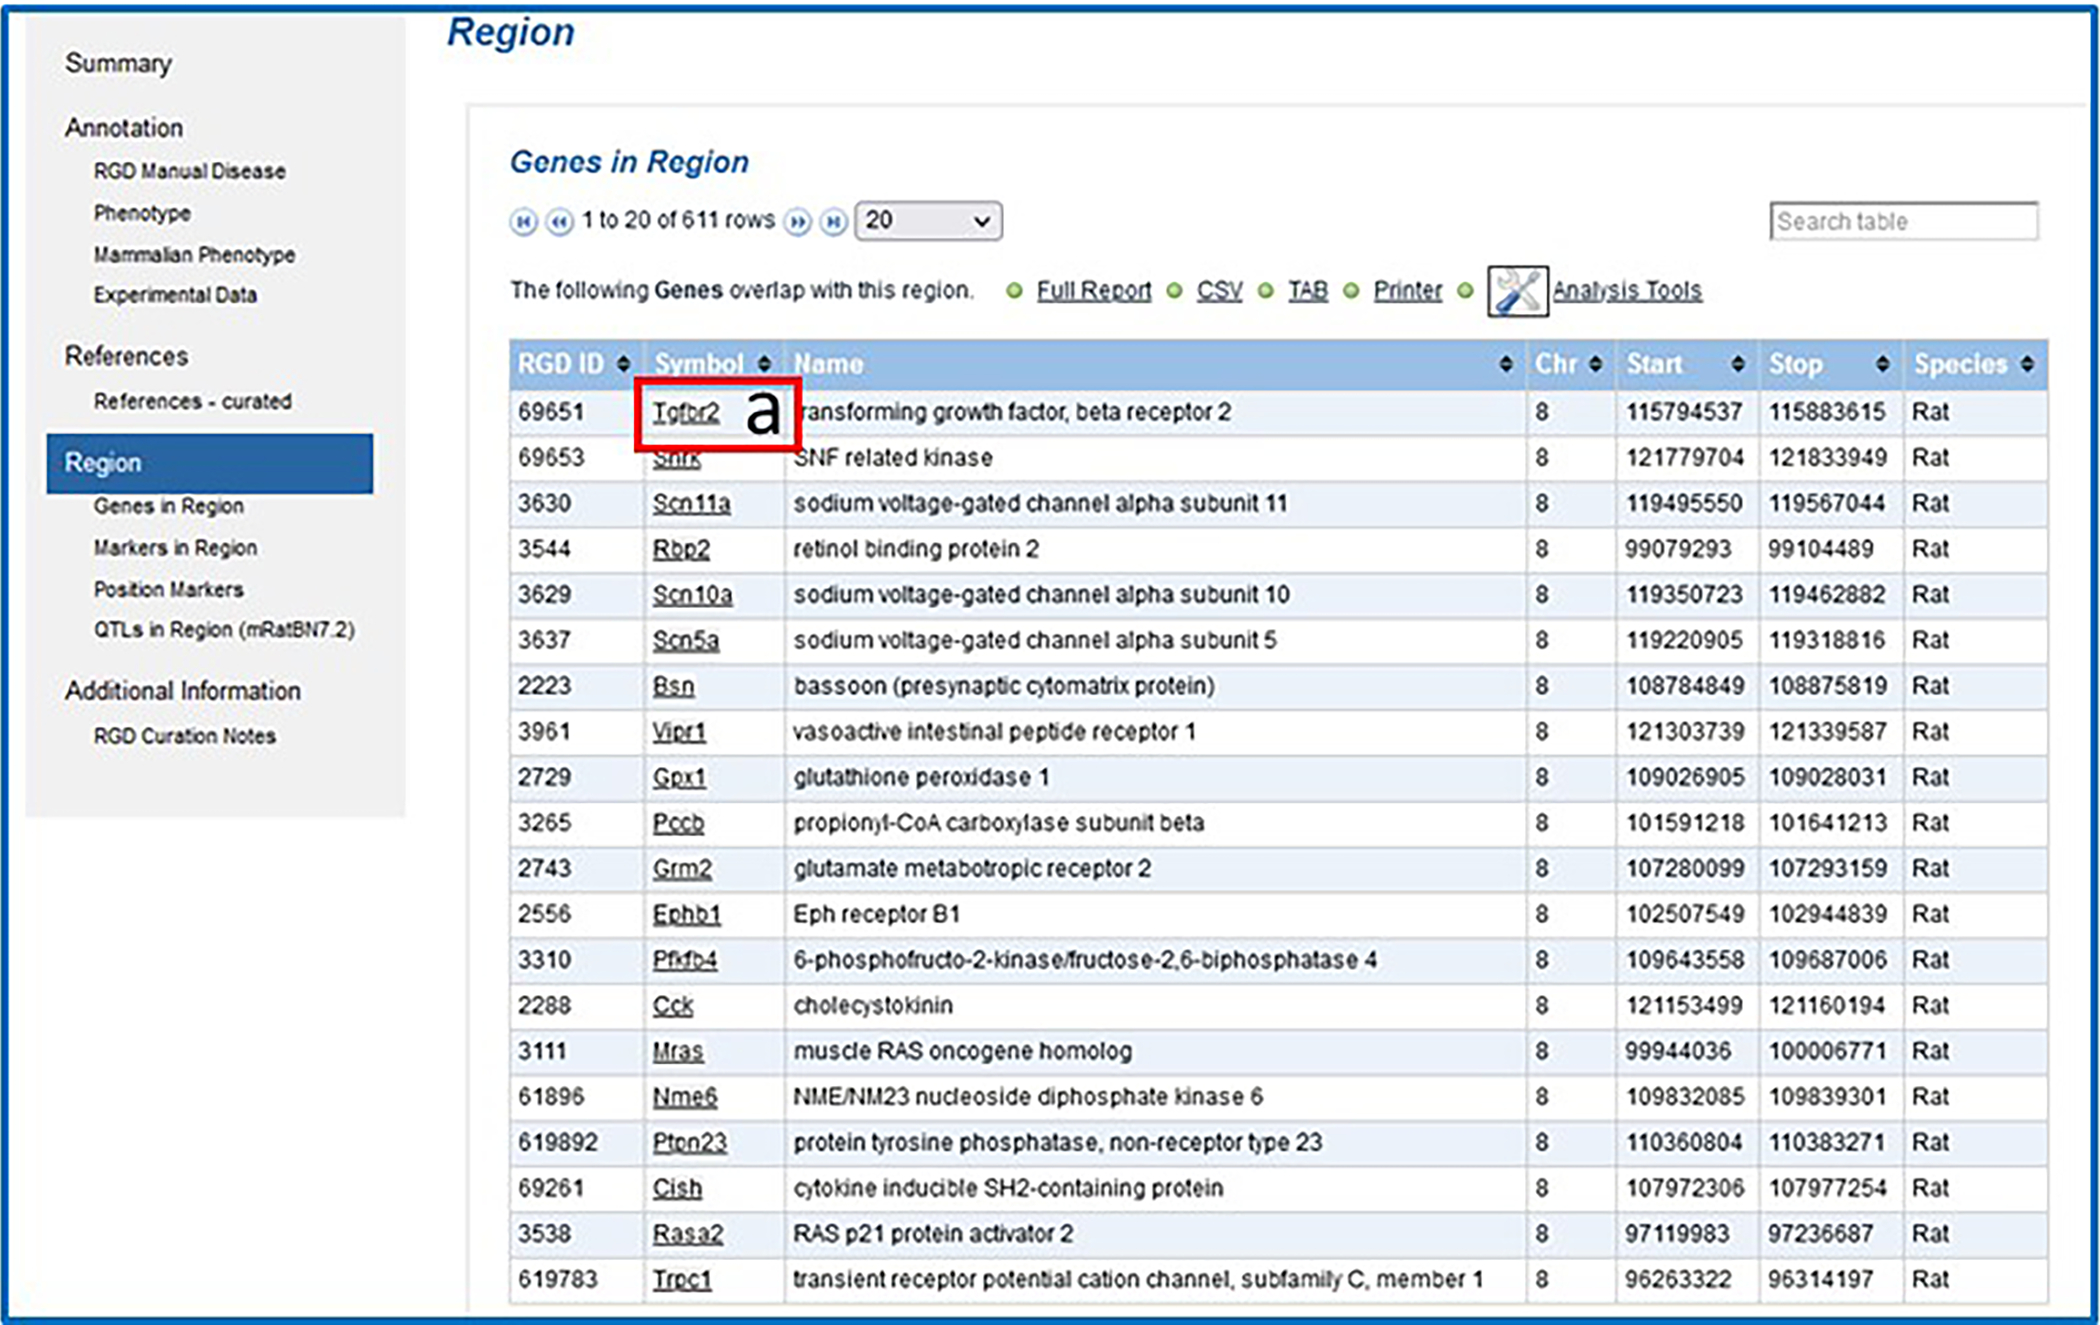
Task: Open RGD Curation Notes entry
Action: click(185, 736)
